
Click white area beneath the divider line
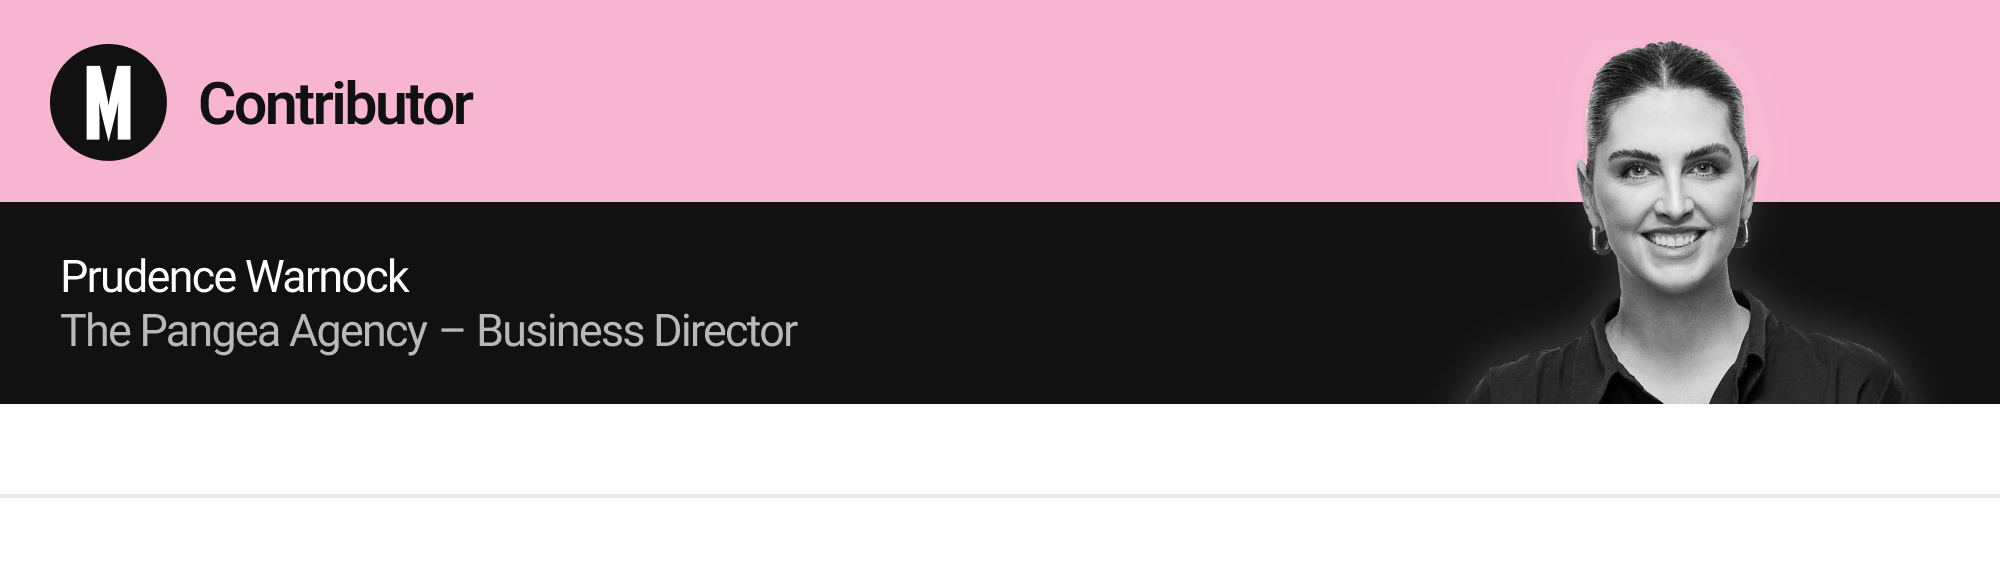1000,533
